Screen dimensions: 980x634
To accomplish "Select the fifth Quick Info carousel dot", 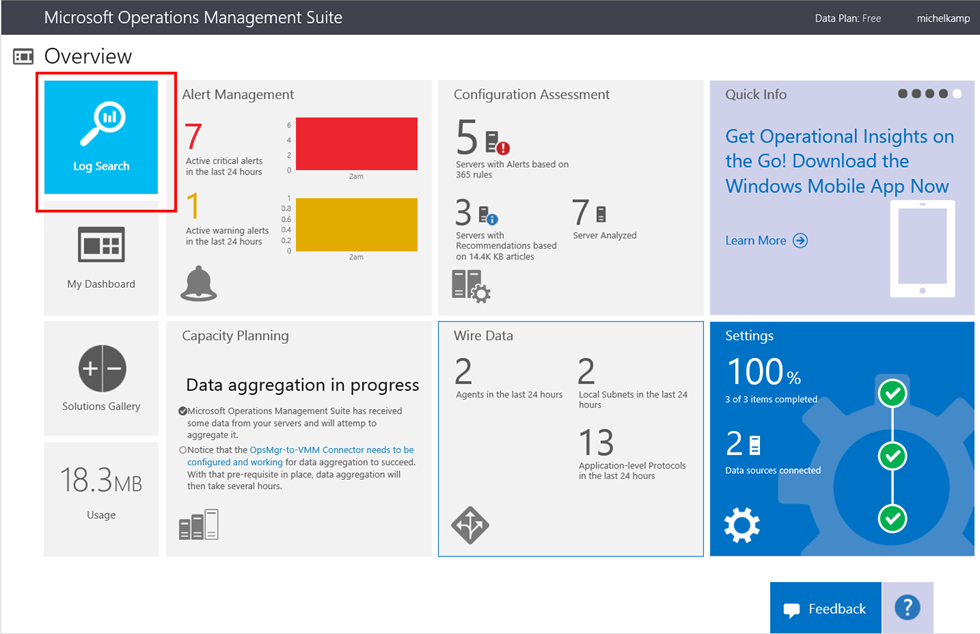I will coord(957,94).
